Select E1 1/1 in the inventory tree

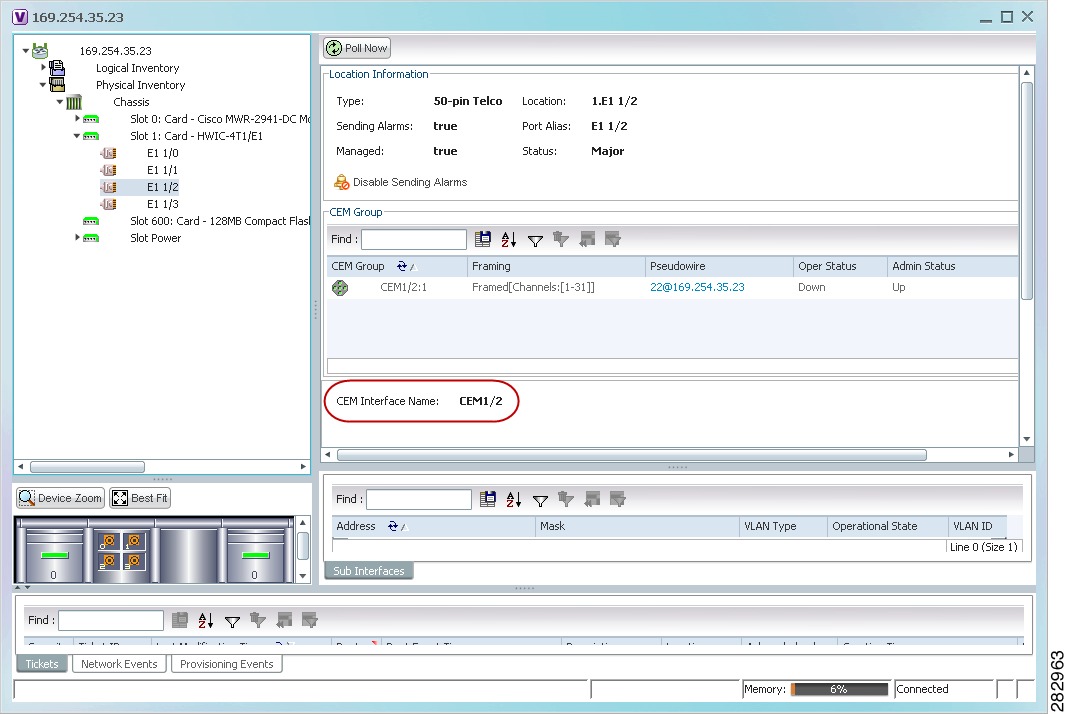[x=162, y=170]
